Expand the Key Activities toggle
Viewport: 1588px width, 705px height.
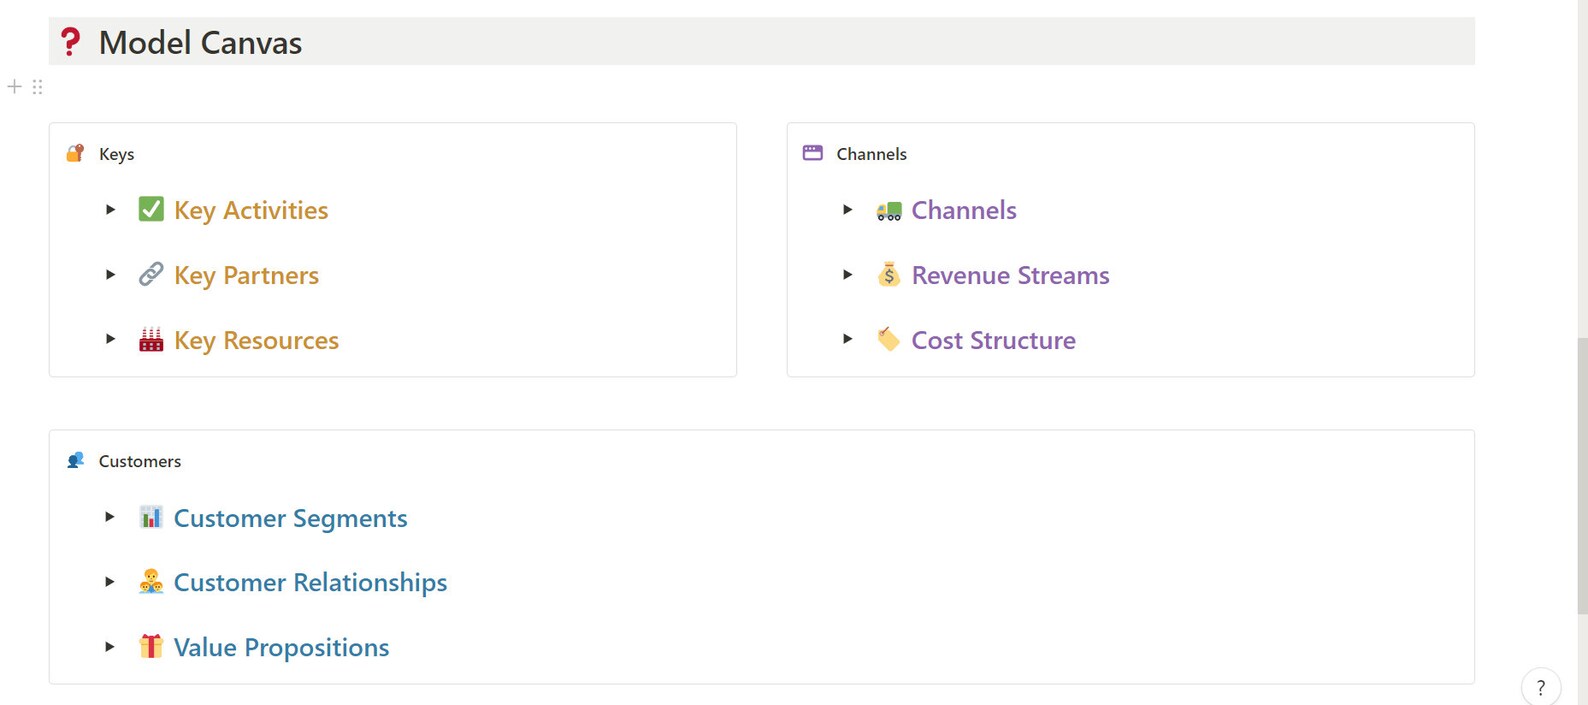pyautogui.click(x=110, y=209)
